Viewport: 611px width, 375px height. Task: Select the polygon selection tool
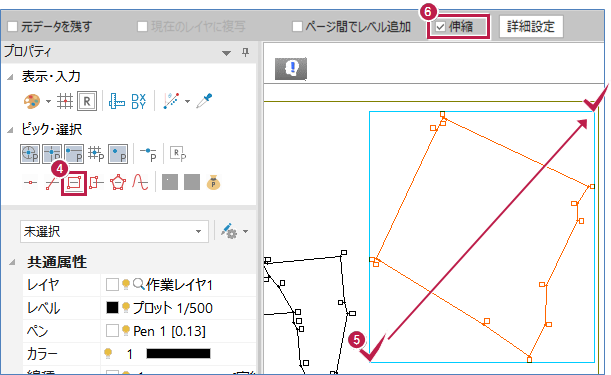coord(118,182)
